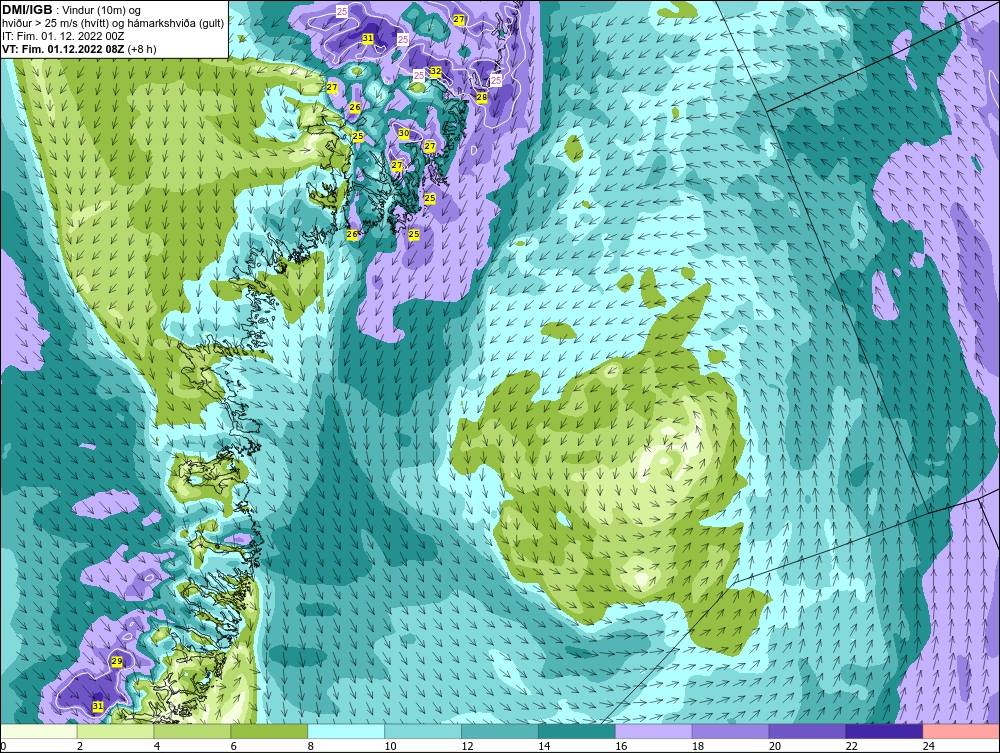The image size is (1000, 753).
Task: Choose the 10–12 m/s light teal legend swatch
Action: point(423,731)
